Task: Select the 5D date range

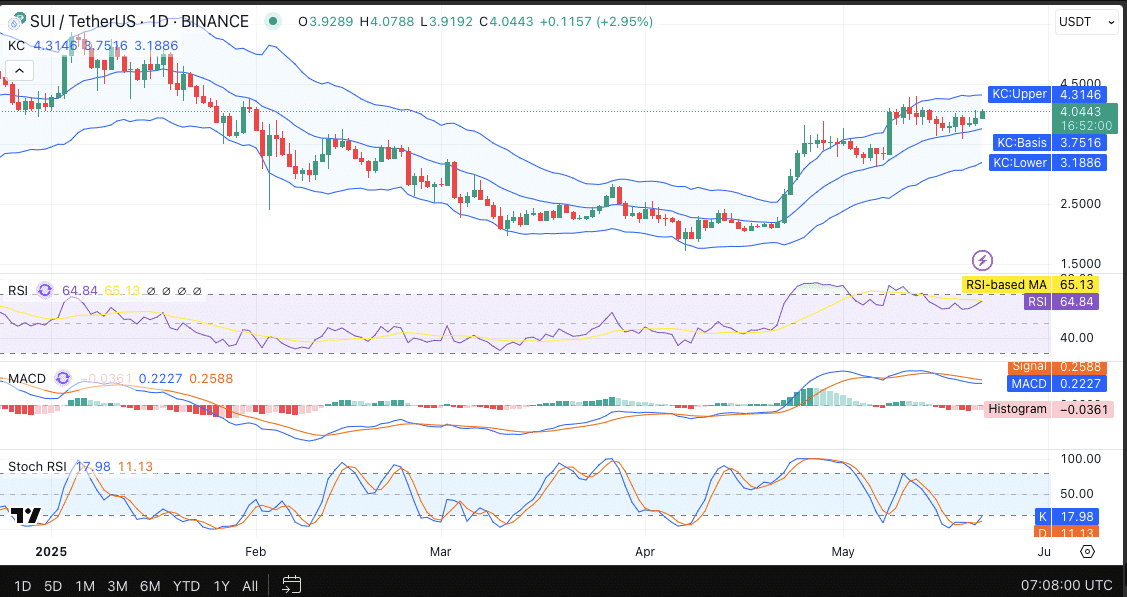Action: click(x=53, y=586)
